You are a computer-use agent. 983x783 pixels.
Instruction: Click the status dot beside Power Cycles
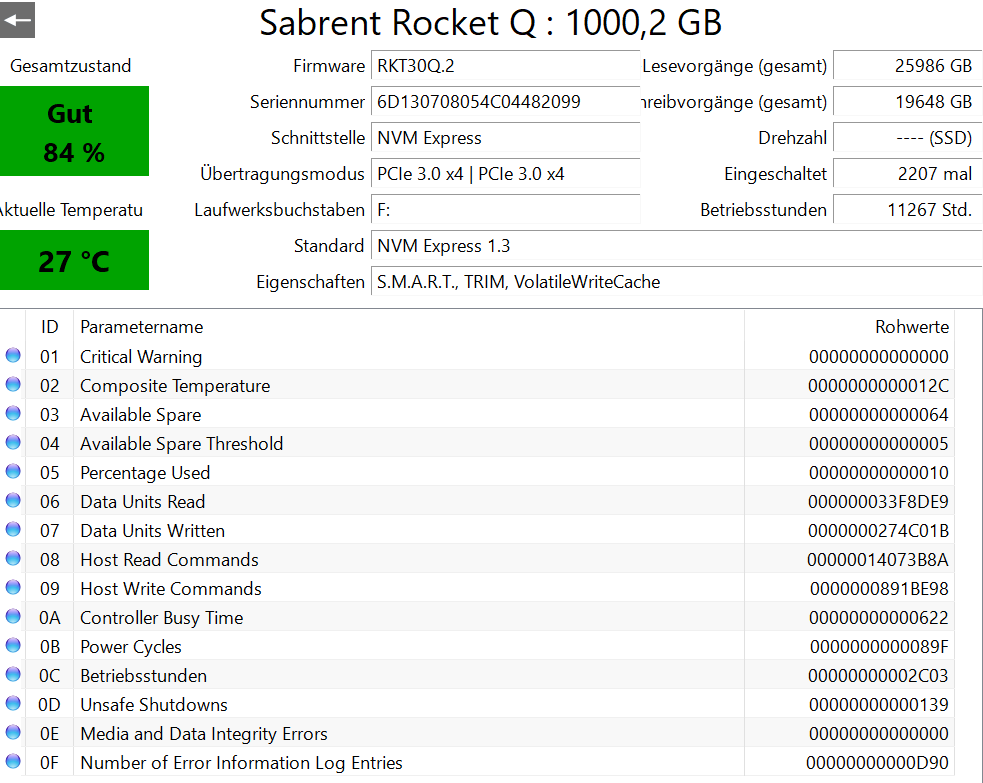[13, 645]
